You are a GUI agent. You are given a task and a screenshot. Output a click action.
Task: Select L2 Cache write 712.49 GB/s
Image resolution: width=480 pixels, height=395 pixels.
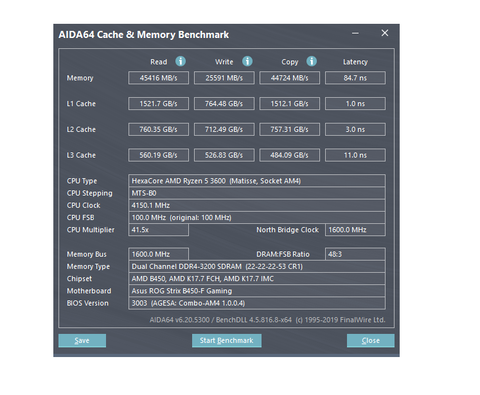pyautogui.click(x=224, y=129)
